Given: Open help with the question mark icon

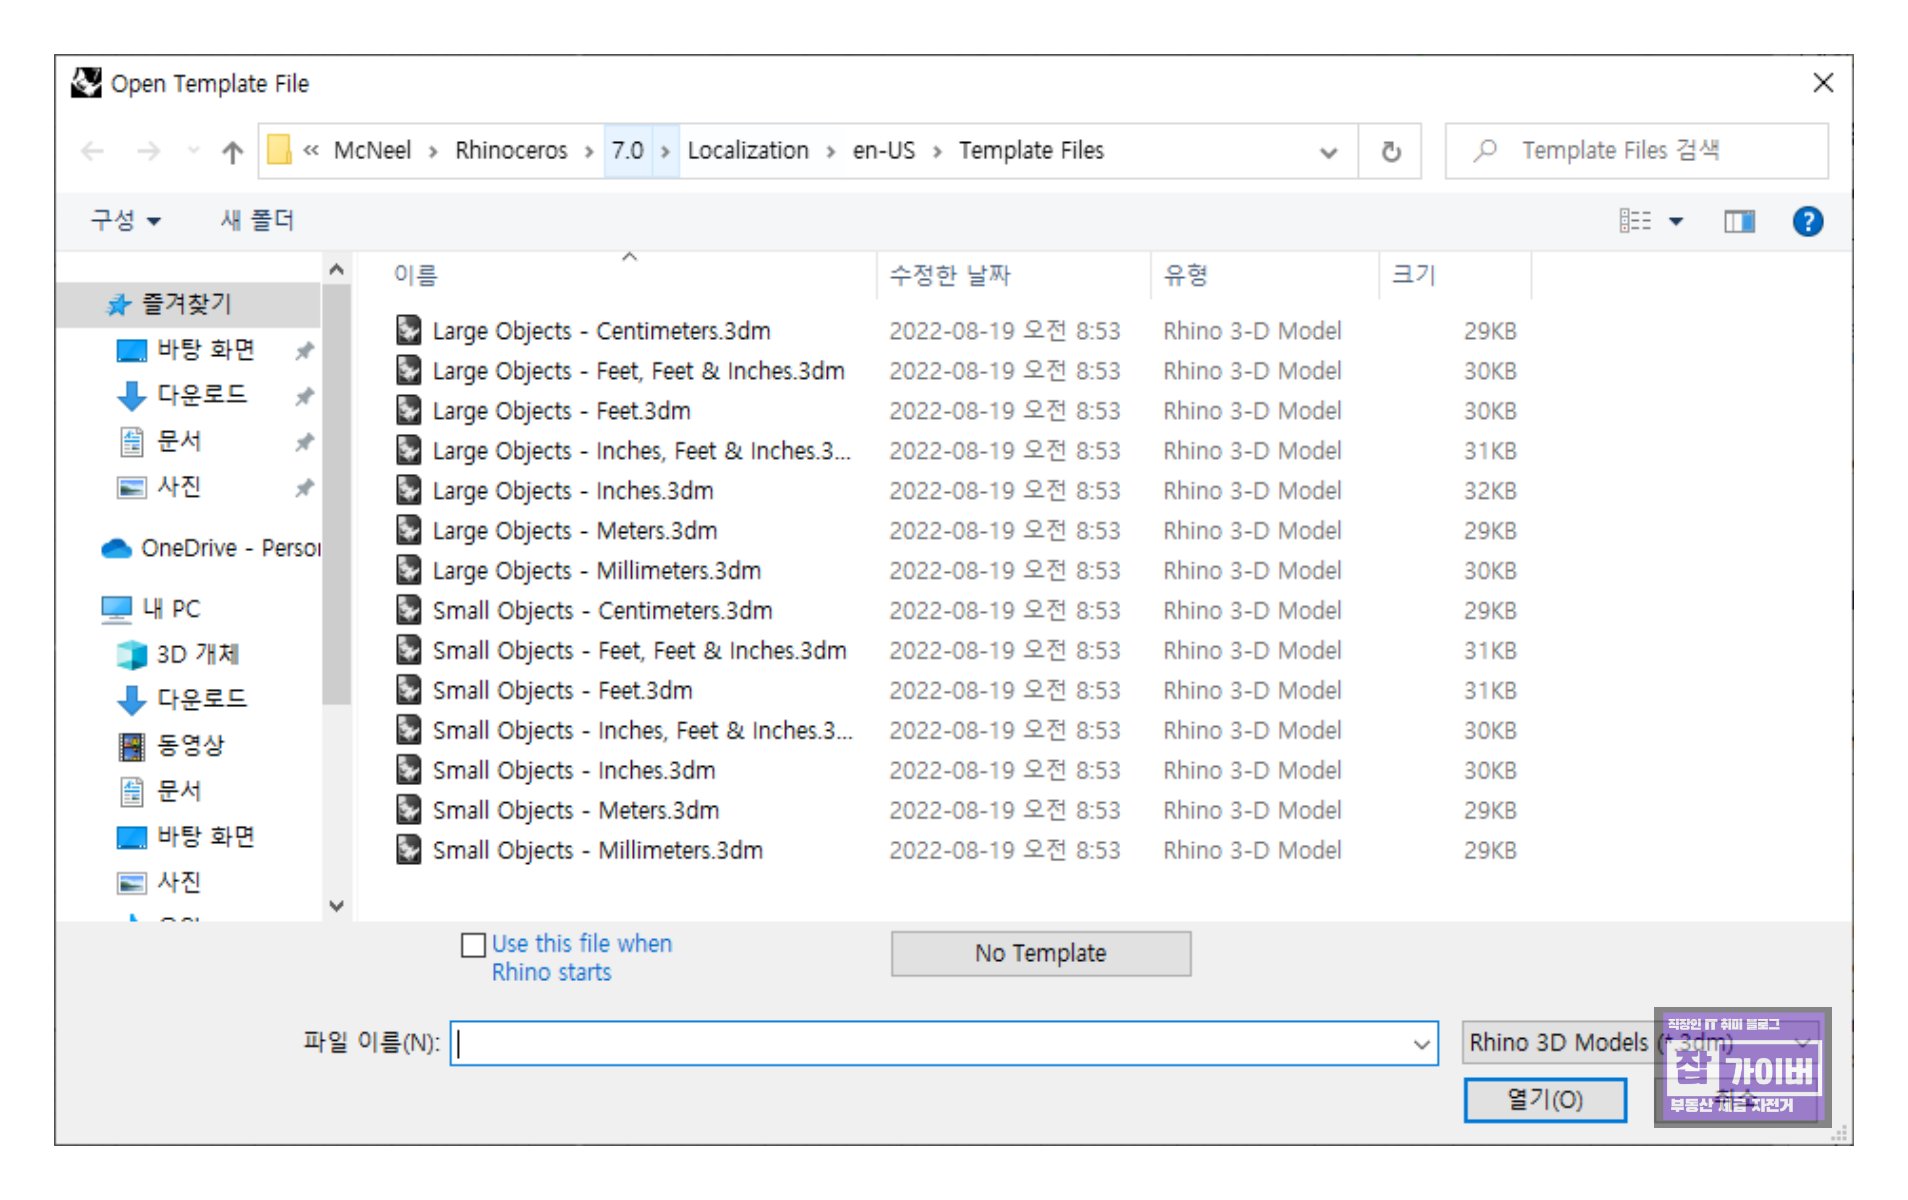Looking at the screenshot, I should point(1807,221).
